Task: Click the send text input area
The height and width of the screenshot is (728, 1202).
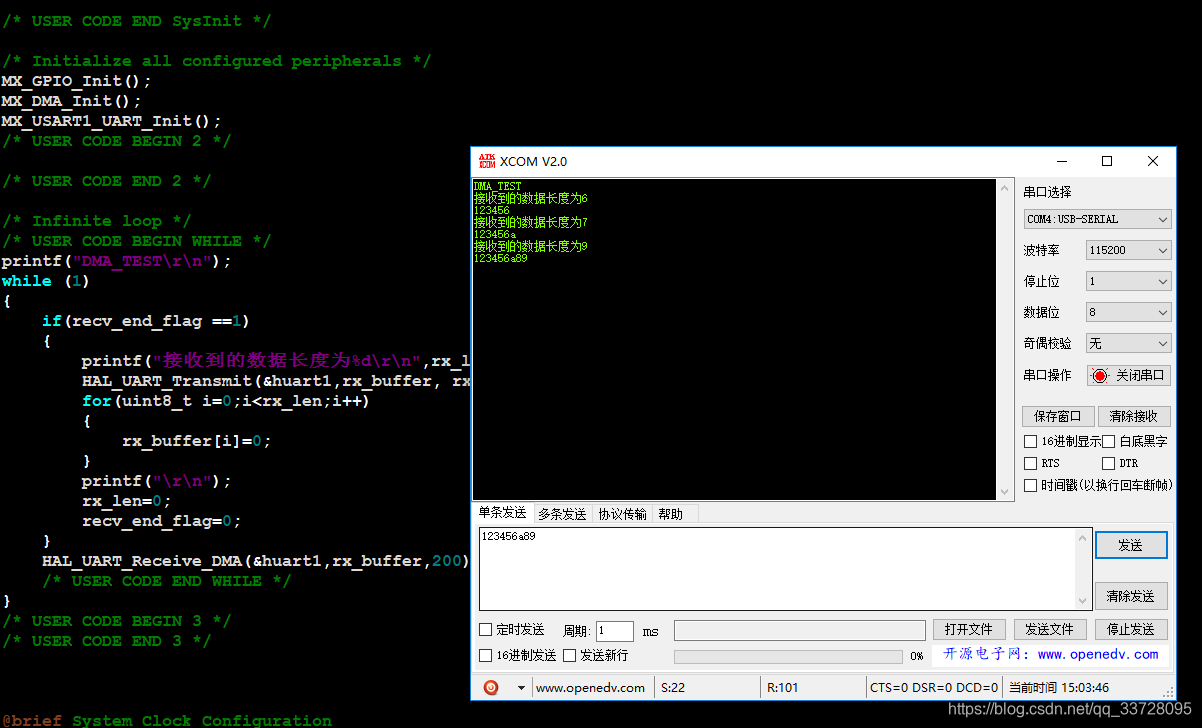Action: coord(777,568)
